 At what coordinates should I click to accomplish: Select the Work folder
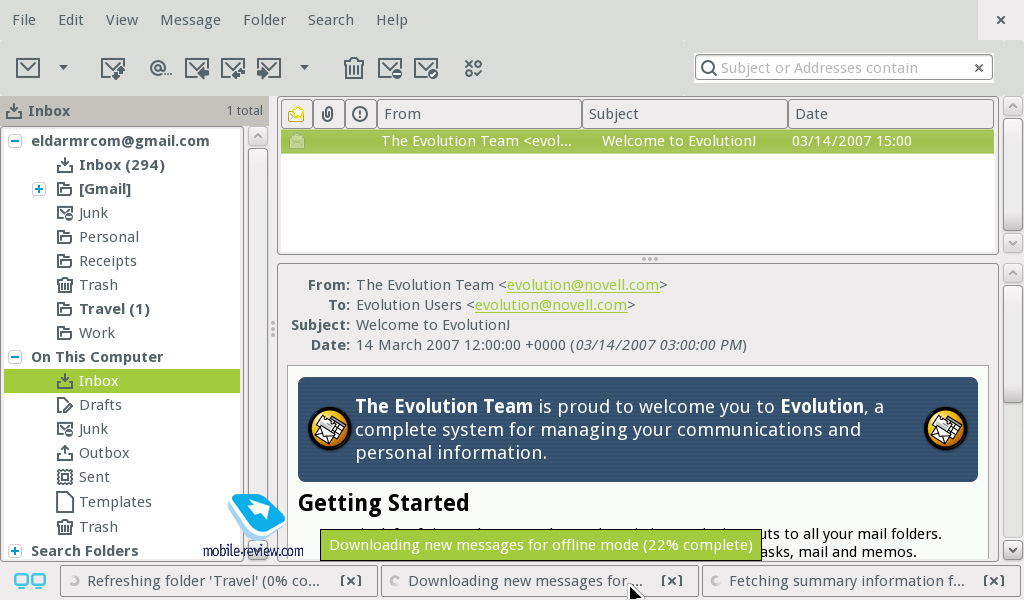click(86, 333)
